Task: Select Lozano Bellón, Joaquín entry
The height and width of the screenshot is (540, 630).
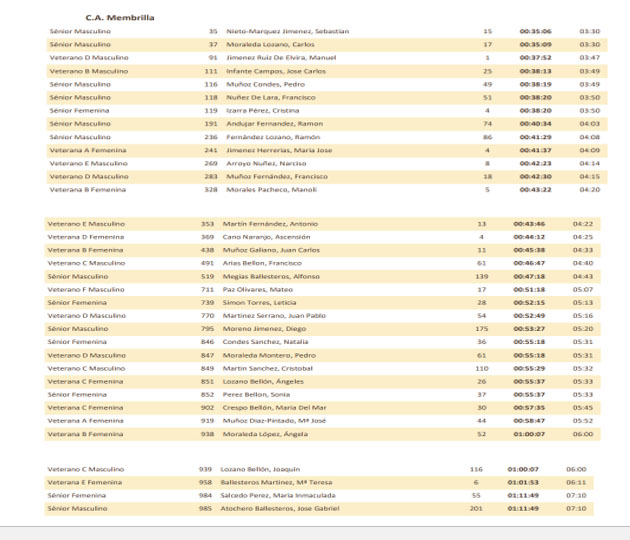Action: 260,469
